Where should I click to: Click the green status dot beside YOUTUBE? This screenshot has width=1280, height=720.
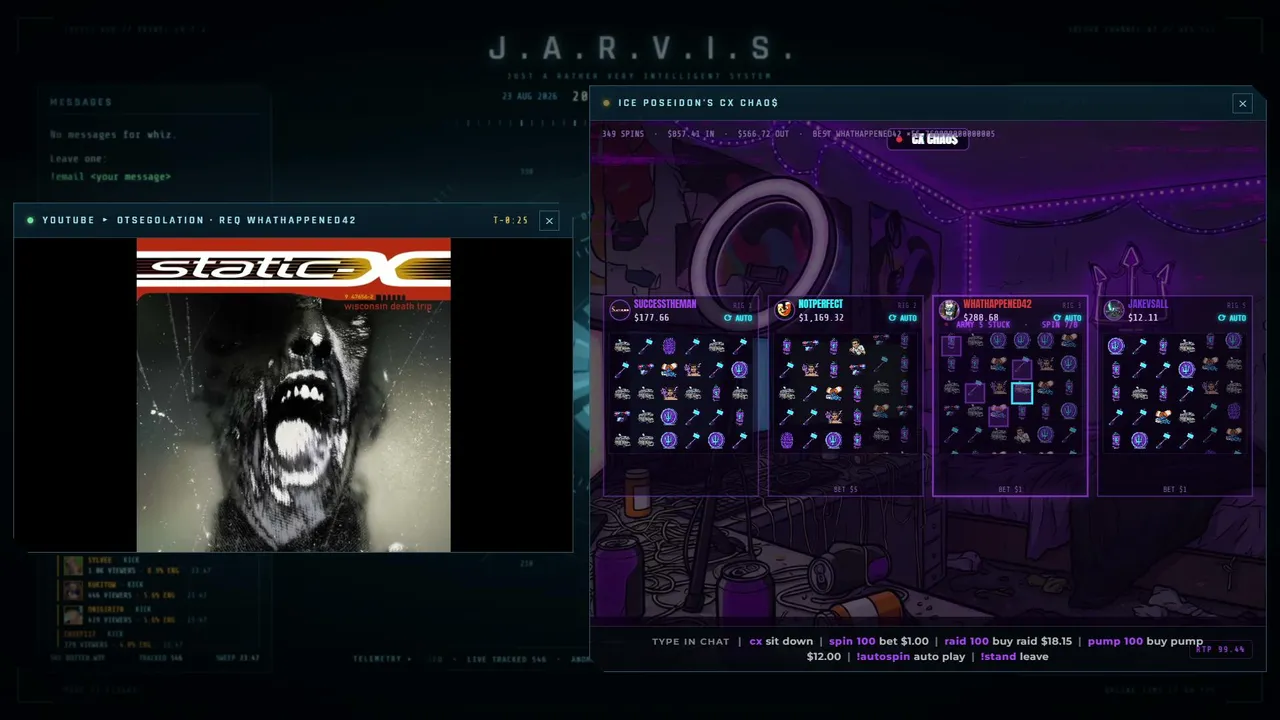(x=30, y=220)
